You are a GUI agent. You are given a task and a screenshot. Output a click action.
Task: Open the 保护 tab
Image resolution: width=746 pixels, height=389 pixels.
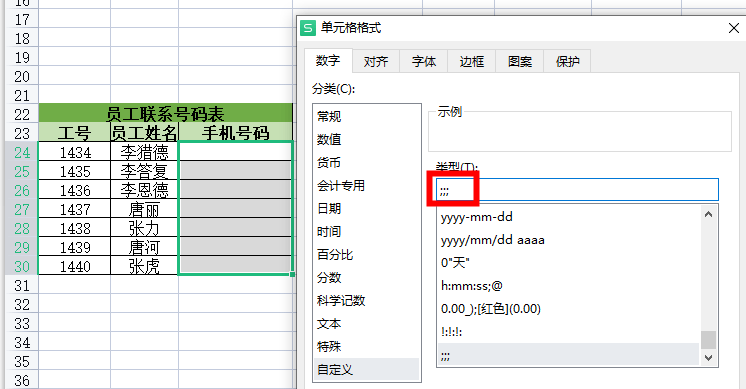(567, 61)
